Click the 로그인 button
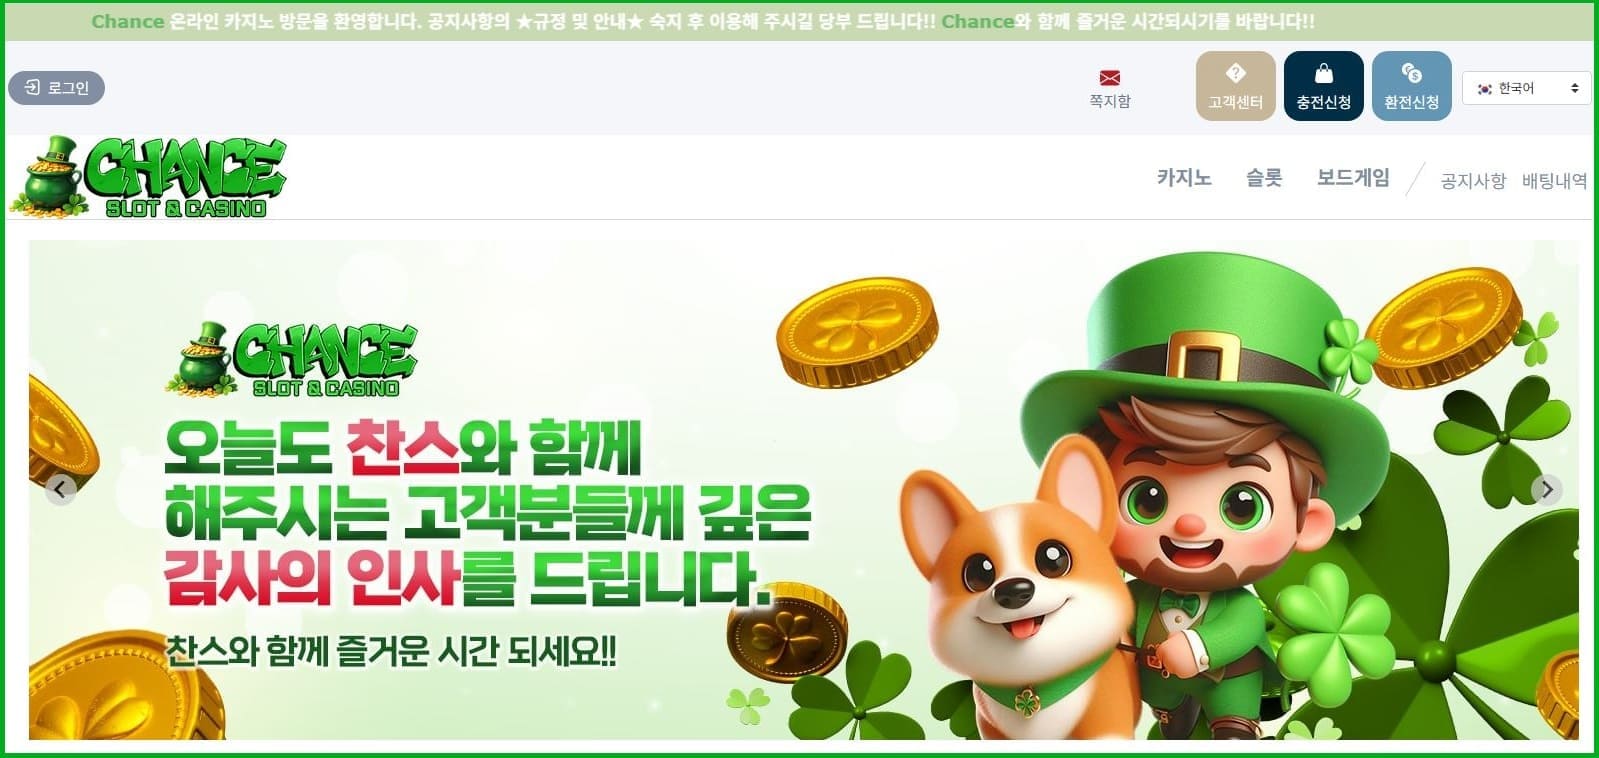The width and height of the screenshot is (1599, 758). point(56,88)
